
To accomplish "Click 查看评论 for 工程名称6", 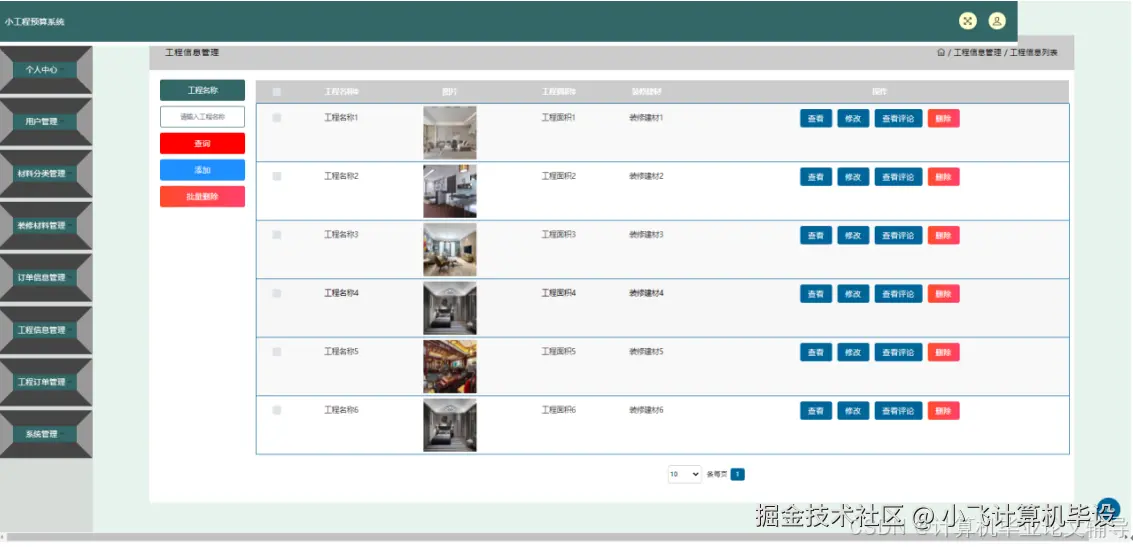I will 898,411.
